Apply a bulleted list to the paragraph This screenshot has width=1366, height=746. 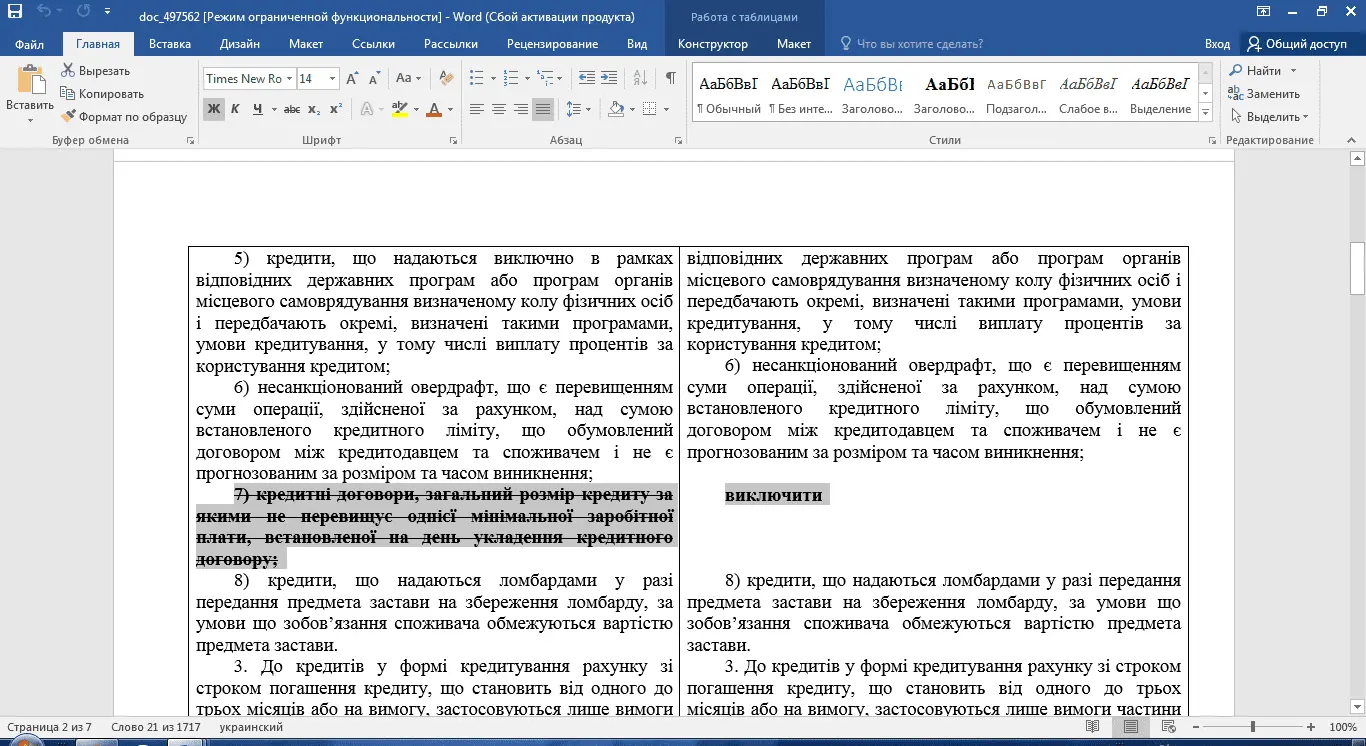(476, 78)
